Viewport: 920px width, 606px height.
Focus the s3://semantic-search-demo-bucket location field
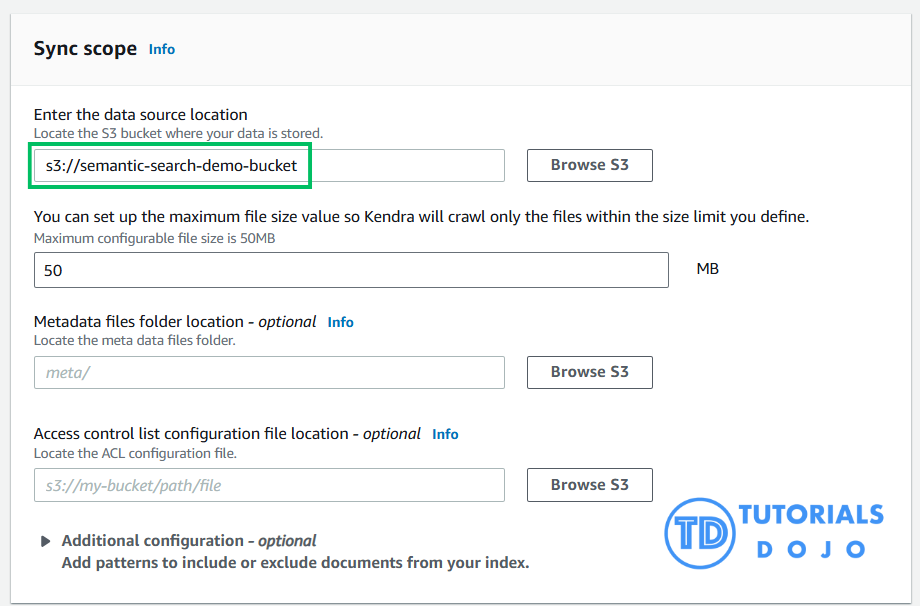pyautogui.click(x=268, y=166)
